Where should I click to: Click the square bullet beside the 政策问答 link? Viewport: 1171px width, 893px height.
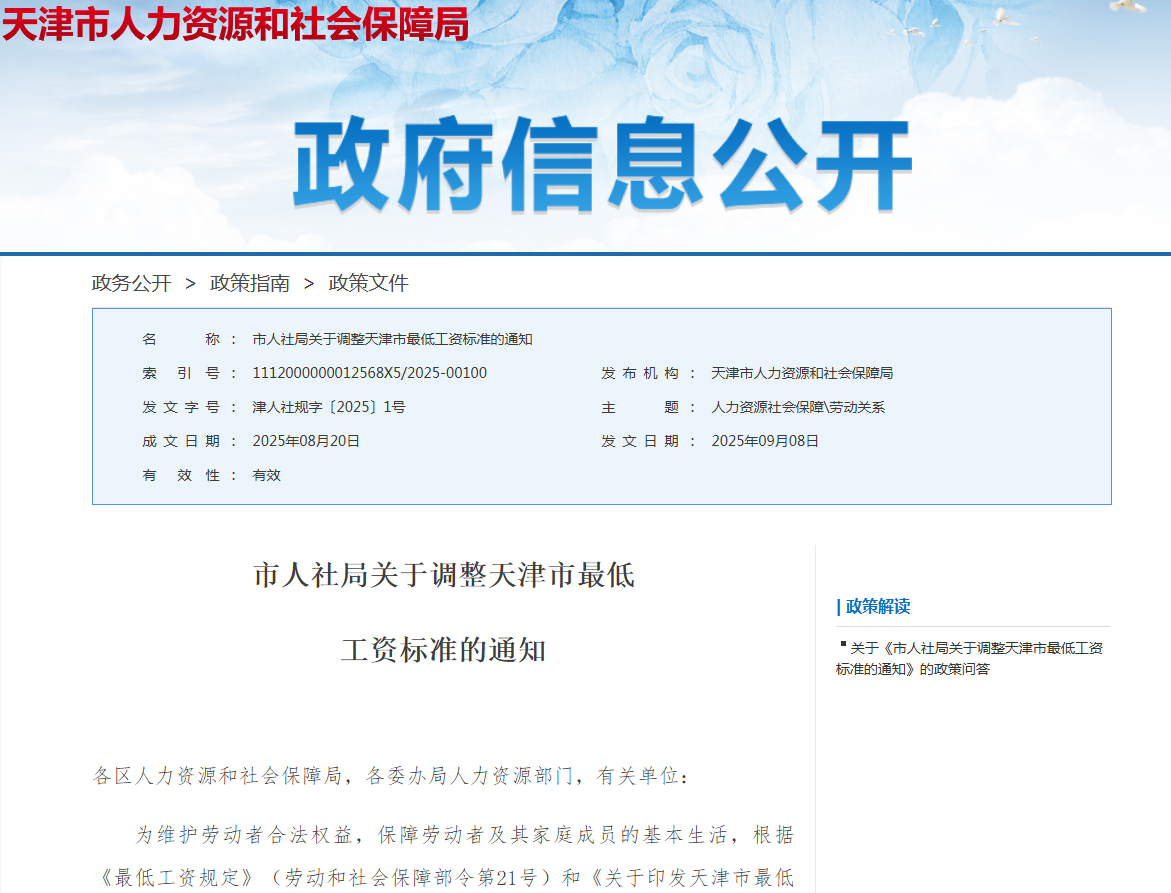(x=843, y=644)
